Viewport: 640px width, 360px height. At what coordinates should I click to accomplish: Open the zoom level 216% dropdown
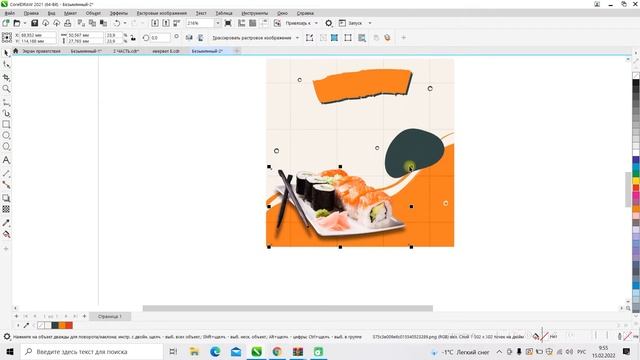218,23
